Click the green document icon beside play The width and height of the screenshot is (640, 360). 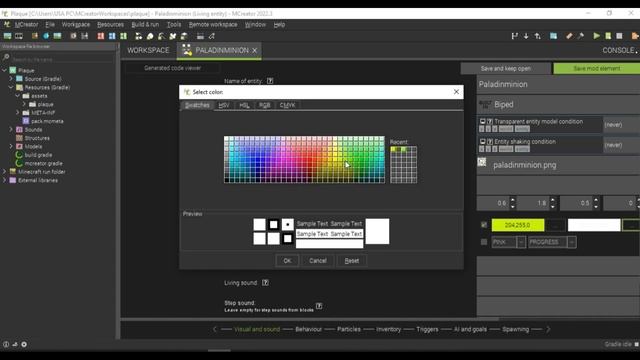(608, 36)
